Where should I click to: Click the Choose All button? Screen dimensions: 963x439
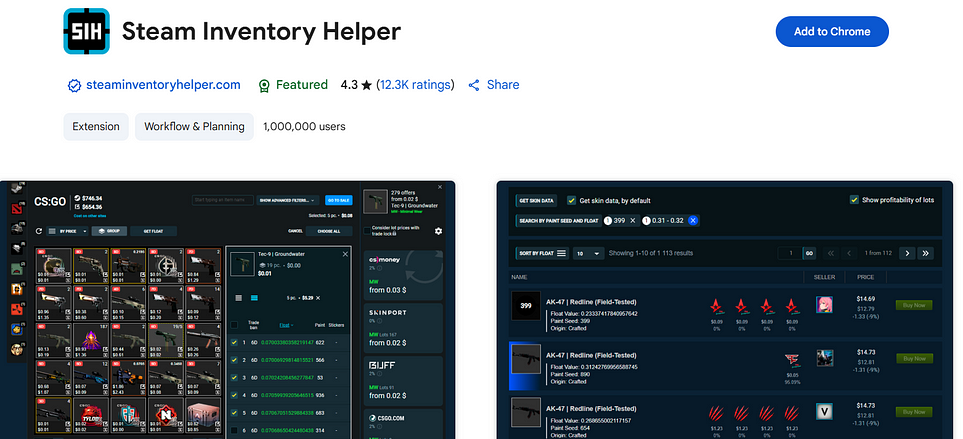(329, 231)
